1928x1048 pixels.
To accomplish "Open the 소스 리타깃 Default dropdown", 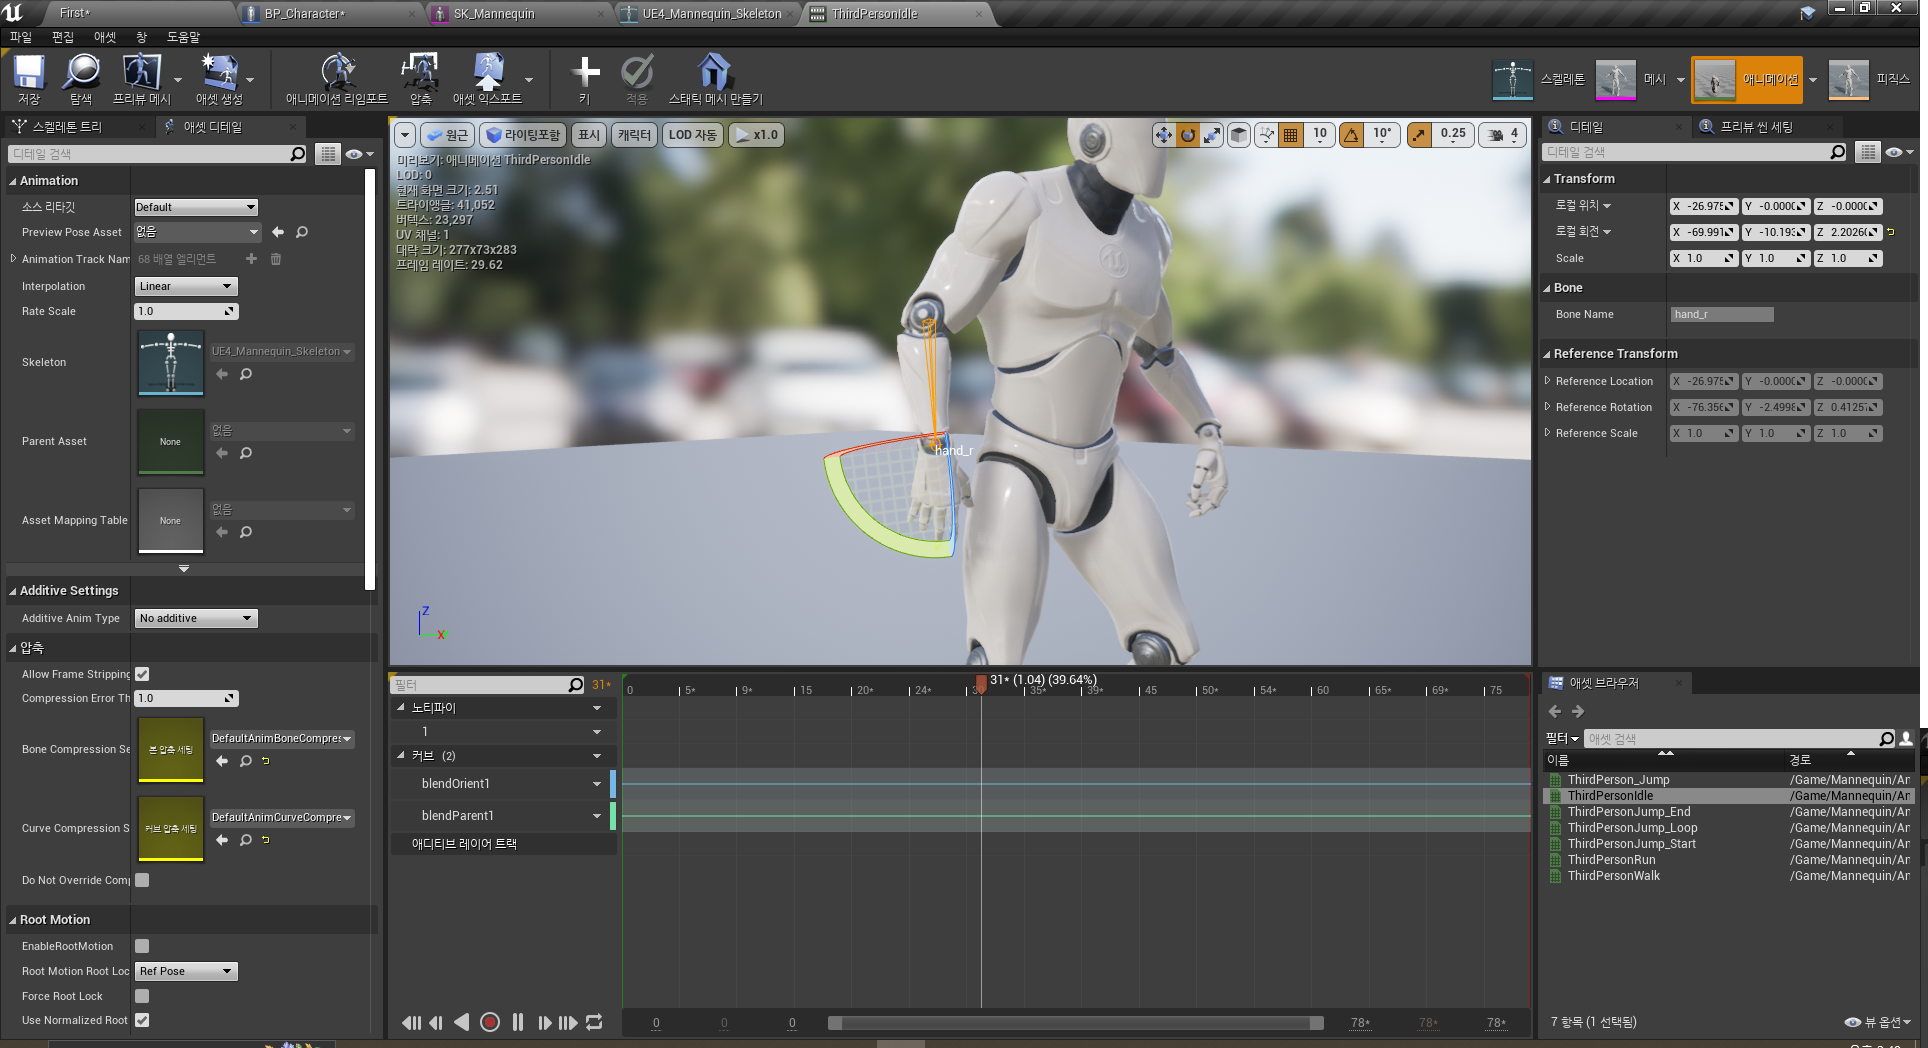I will click(x=196, y=207).
